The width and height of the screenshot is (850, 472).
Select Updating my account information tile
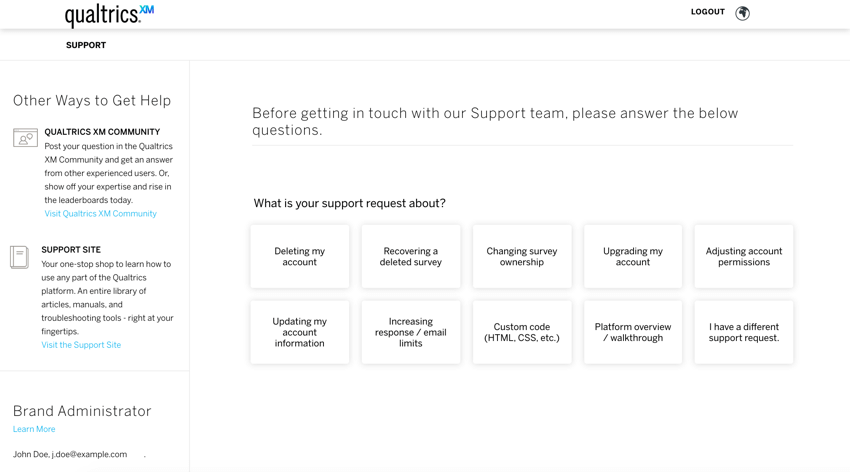point(300,332)
